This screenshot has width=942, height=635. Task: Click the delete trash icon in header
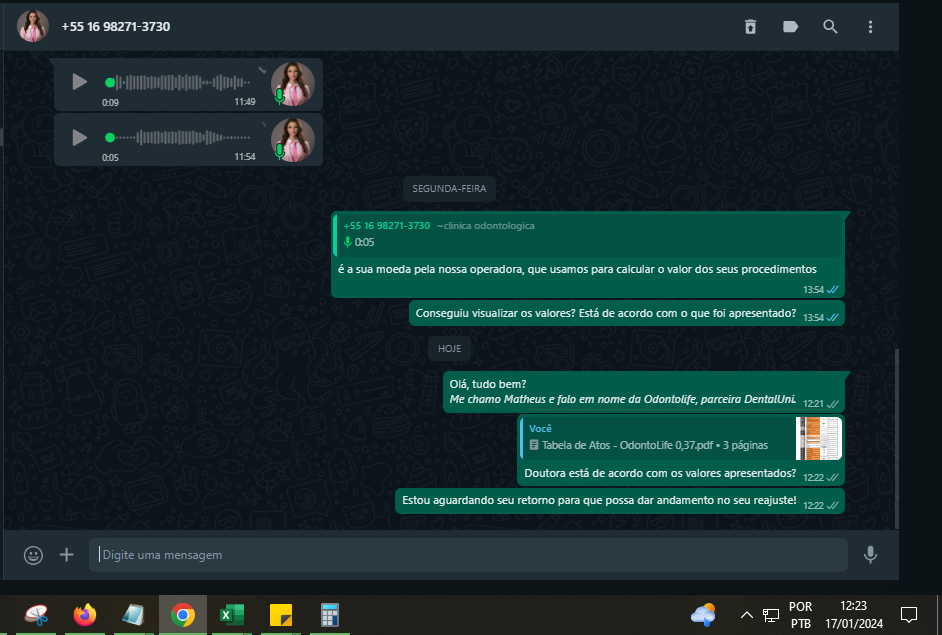click(750, 26)
